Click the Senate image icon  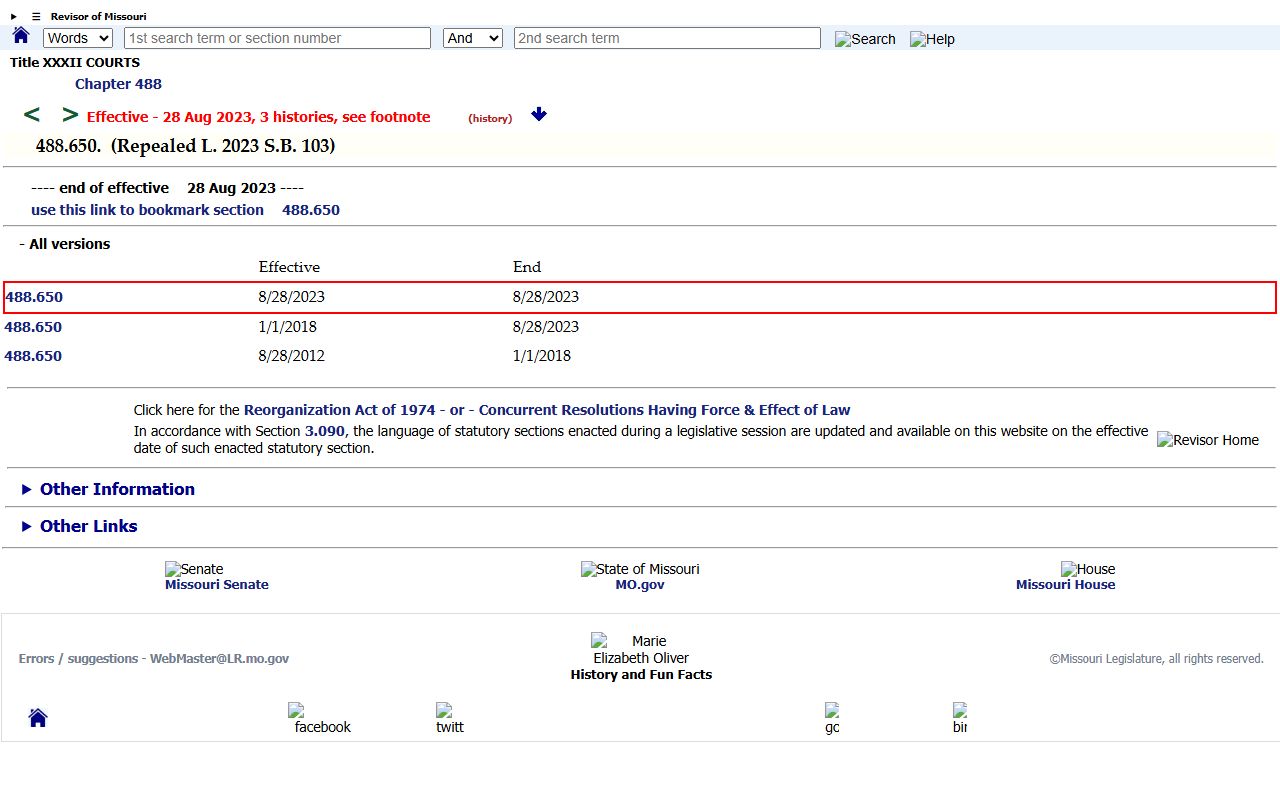click(x=194, y=569)
